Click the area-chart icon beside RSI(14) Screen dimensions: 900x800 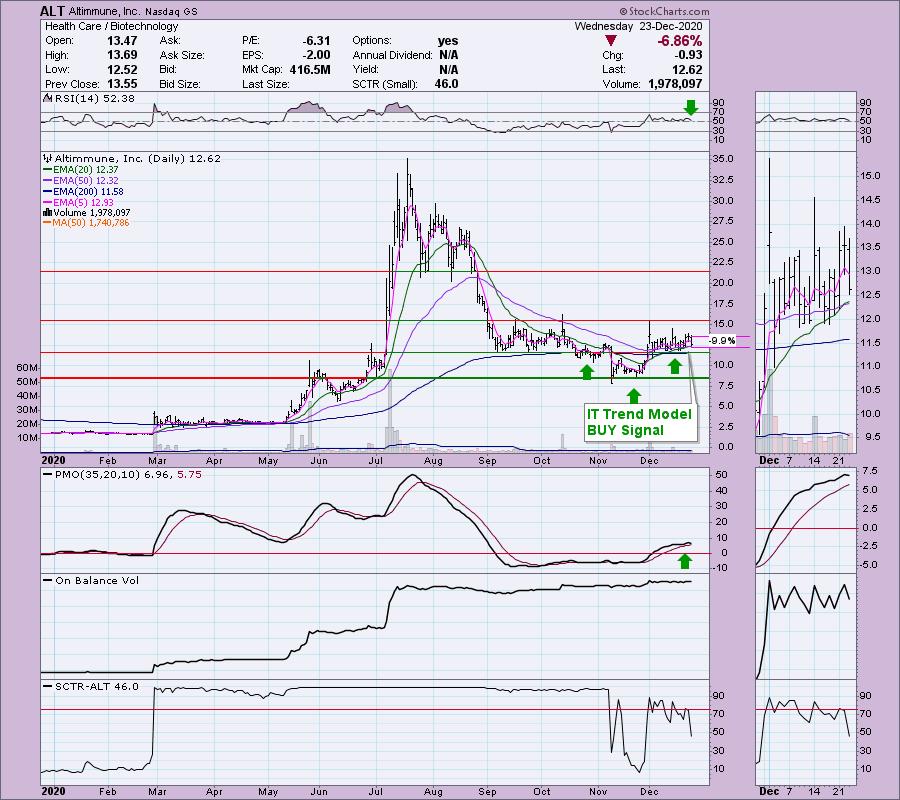[48, 98]
